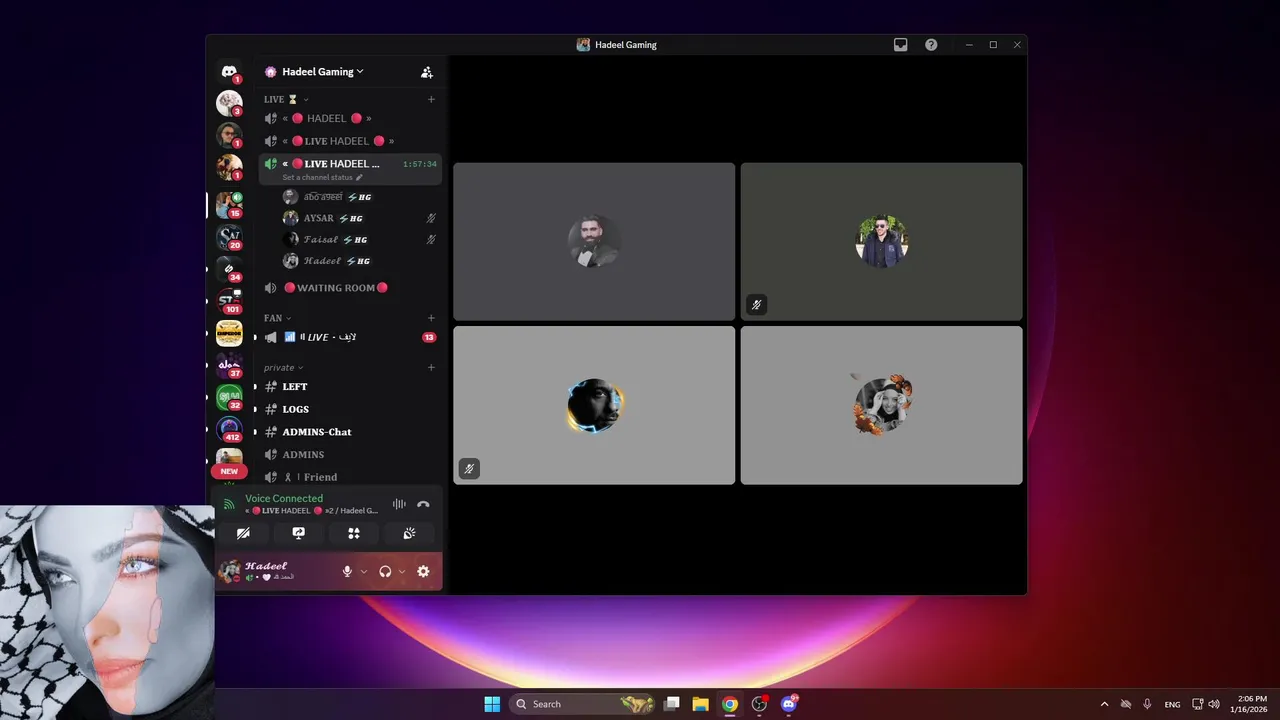Open the Help question mark icon
The width and height of the screenshot is (1280, 720).
pyautogui.click(x=931, y=45)
